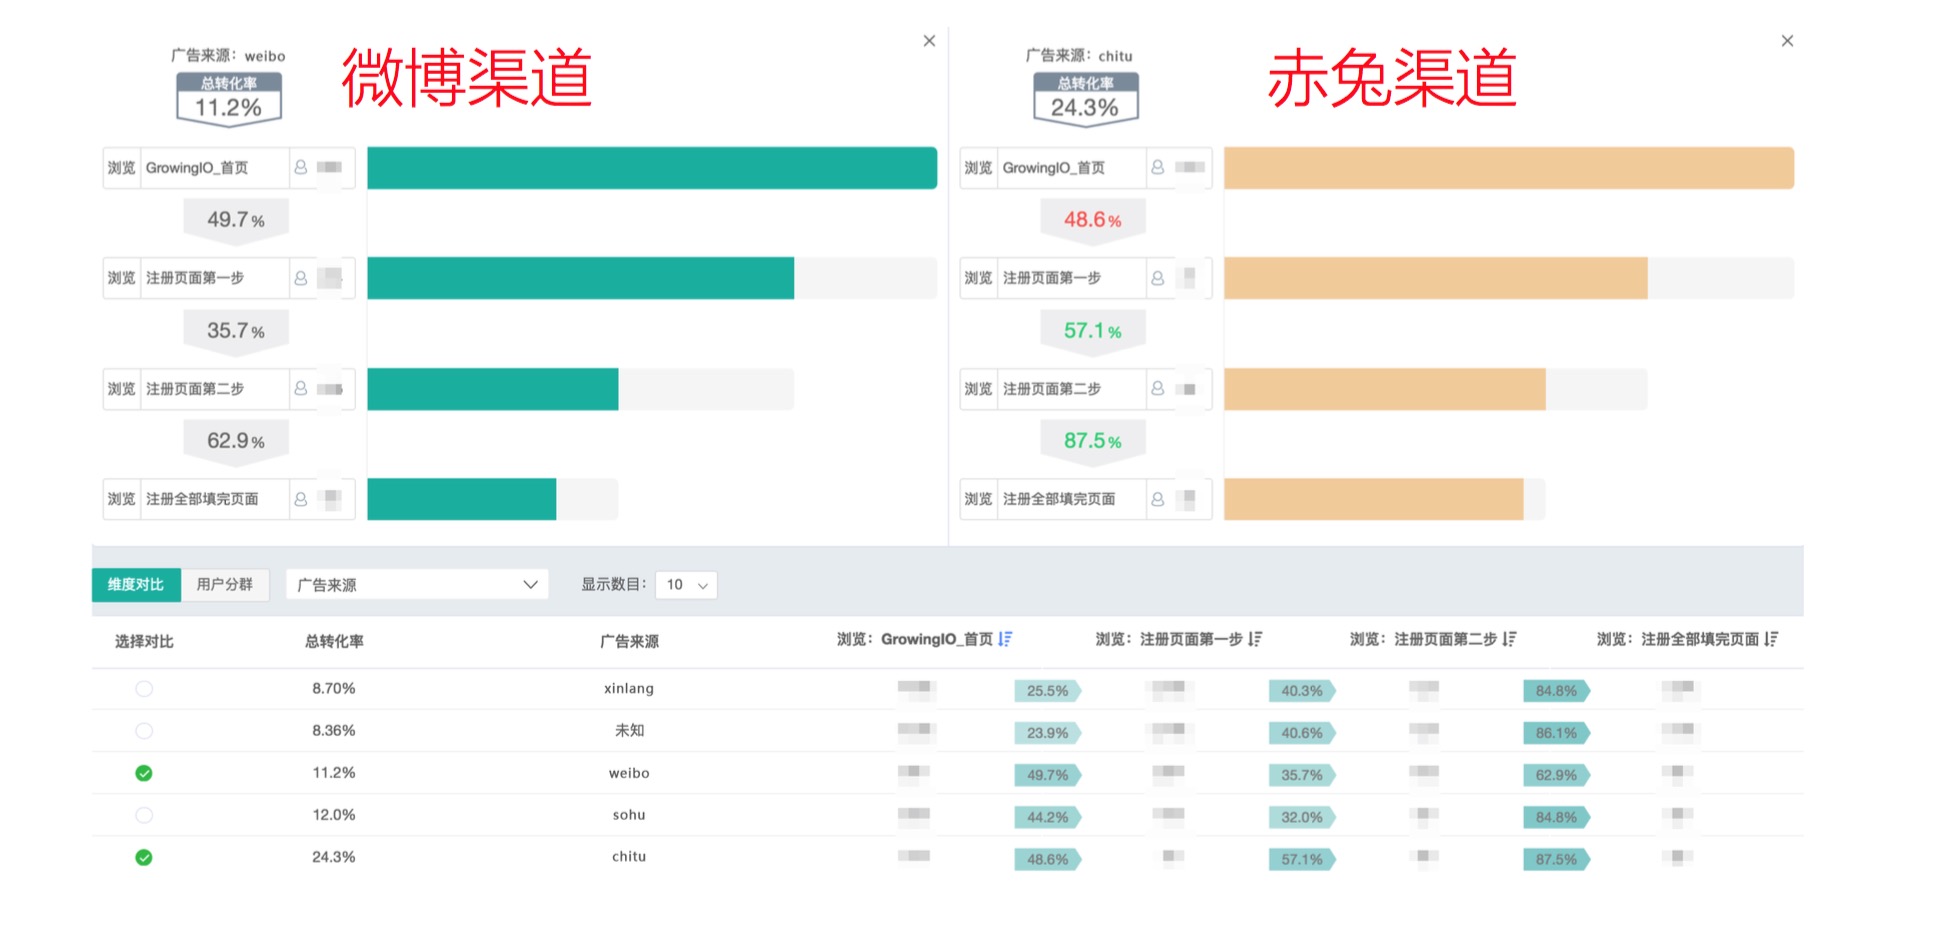The height and width of the screenshot is (930, 1936).
Task: Click chitu step label 注册全部填完页面
Action: [x=1059, y=499]
